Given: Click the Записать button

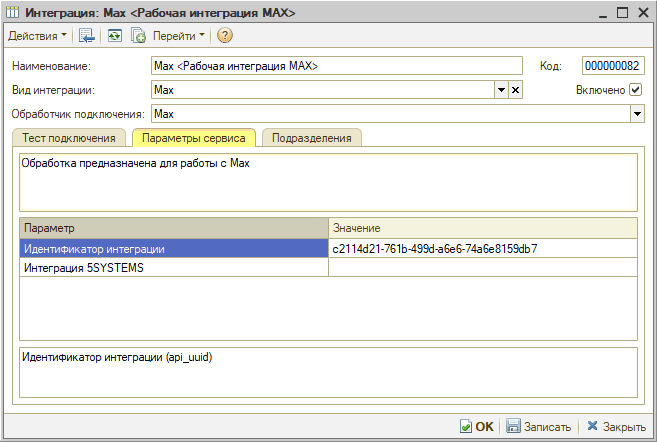Looking at the screenshot, I should [538, 426].
